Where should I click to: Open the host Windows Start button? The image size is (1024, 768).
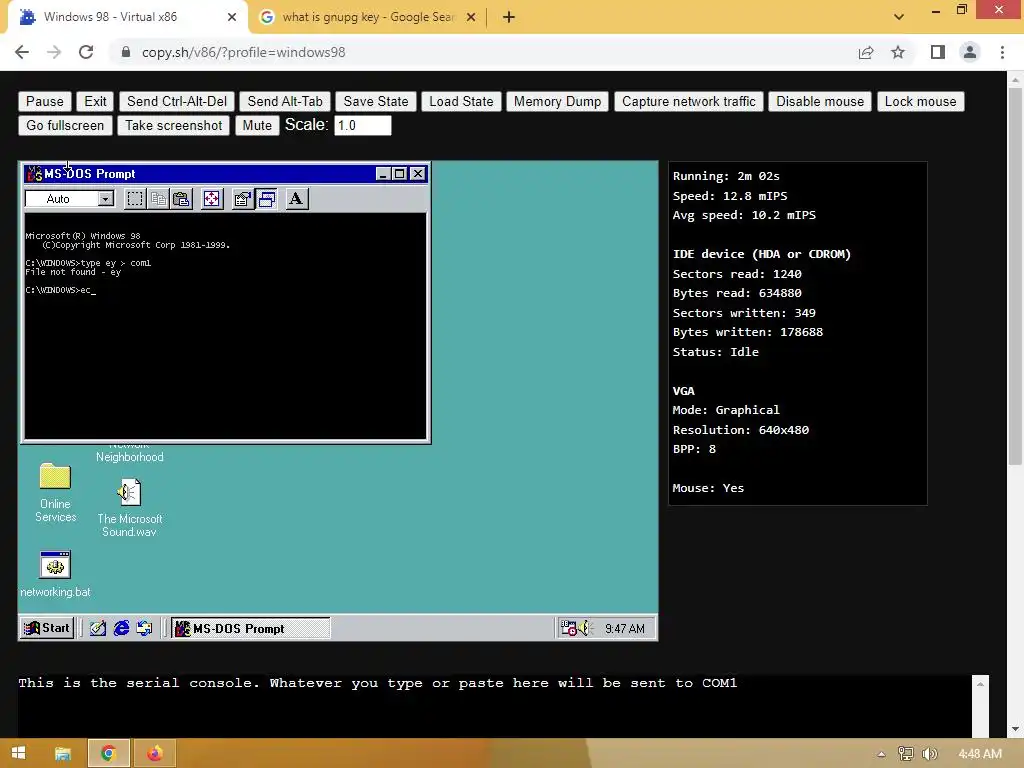pos(18,753)
